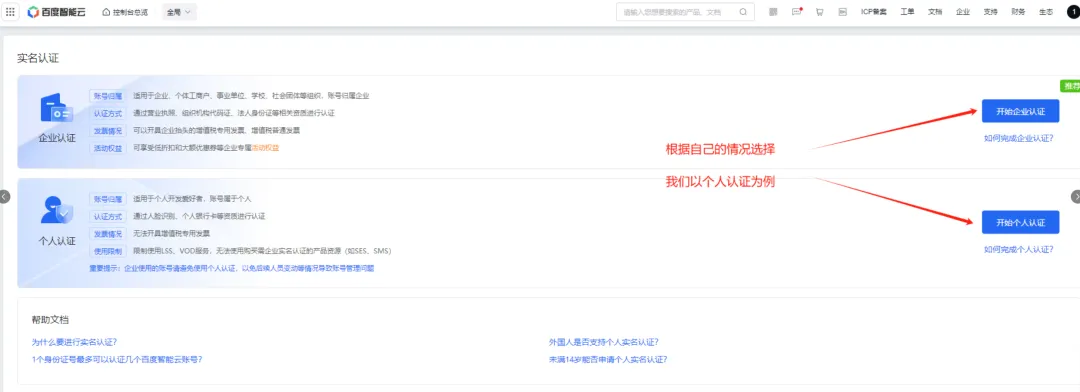Screen dimensions: 1080x392
Task: Open 工单 menu item
Action: 908,12
